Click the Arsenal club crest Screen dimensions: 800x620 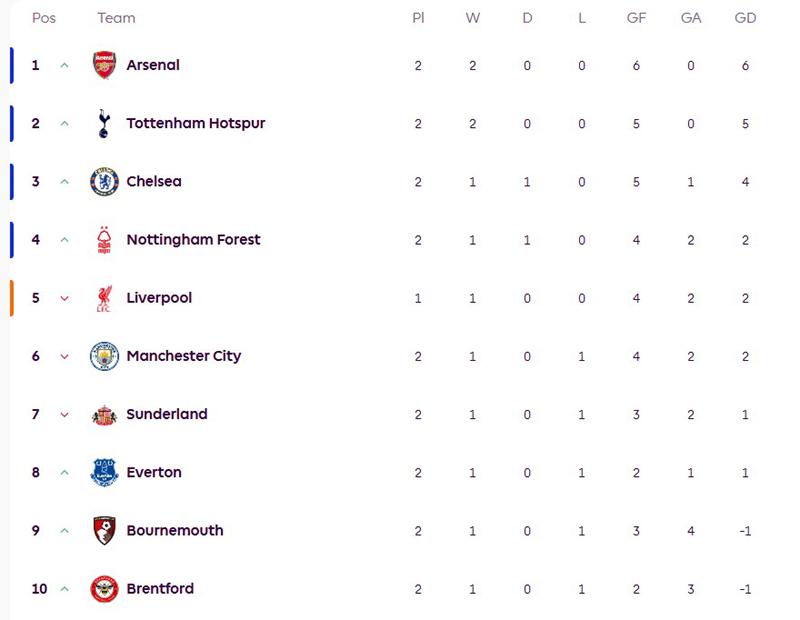(104, 65)
